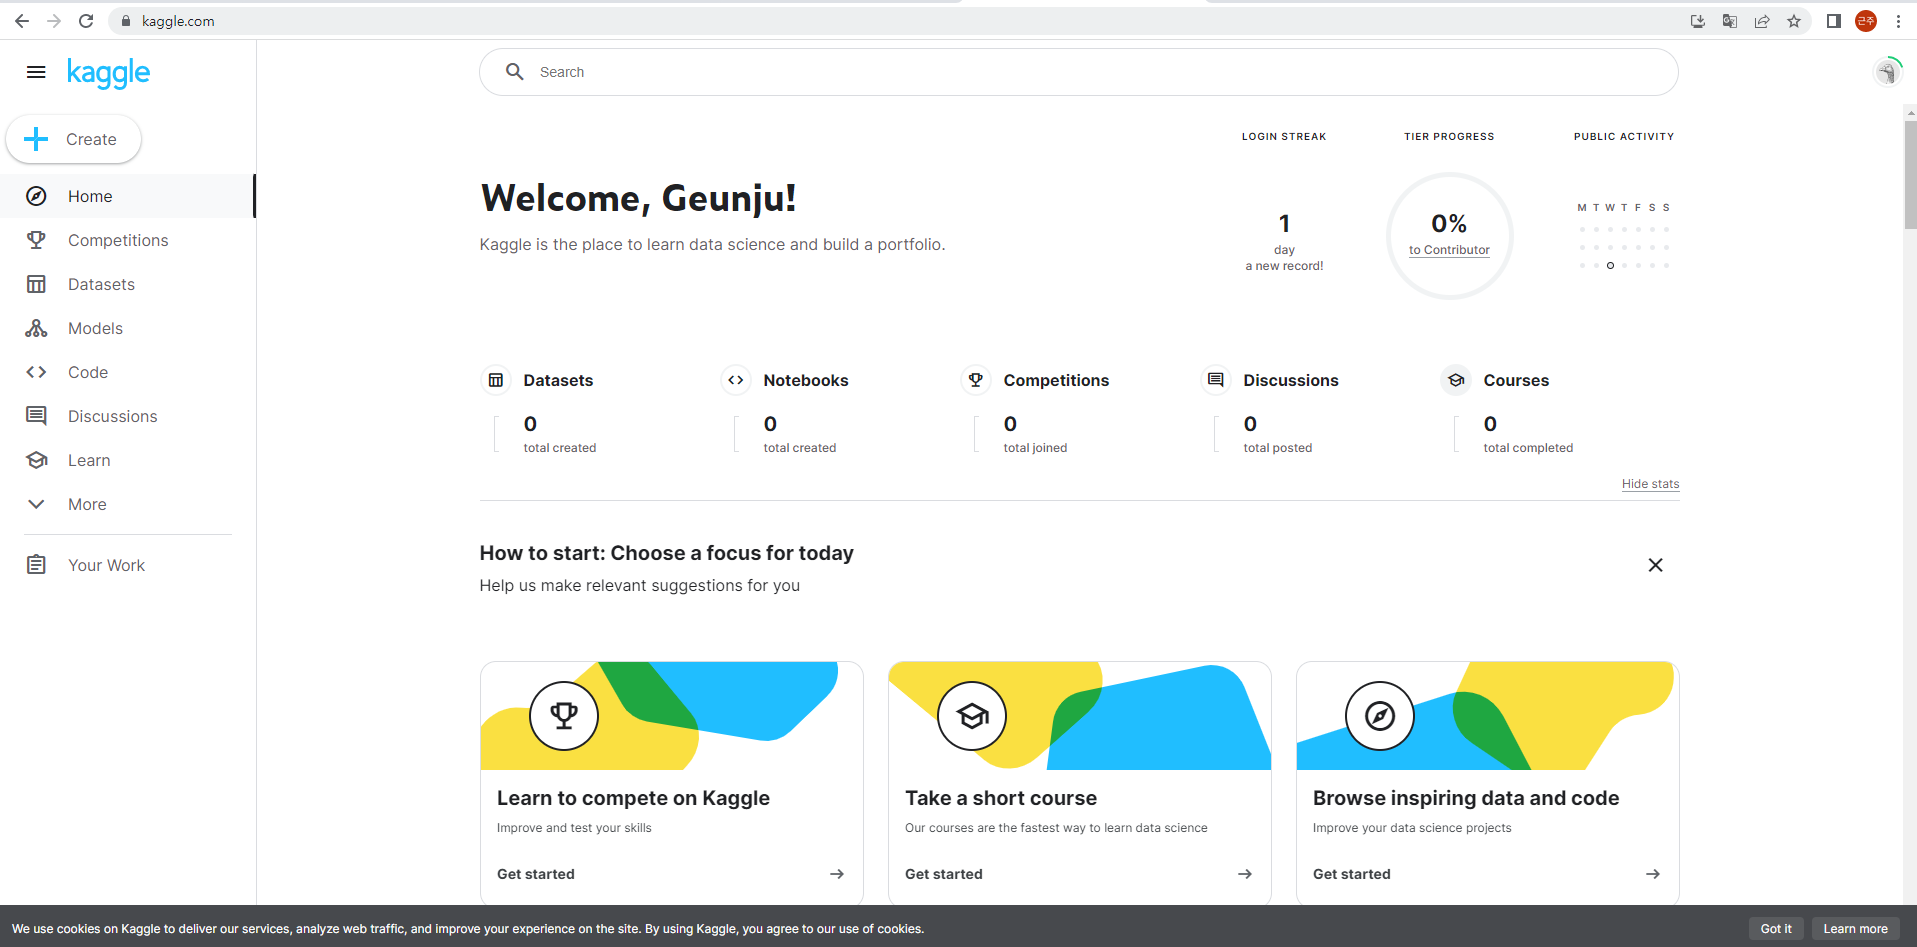Screen dimensions: 1917x947
Task: Click the Kaggle logo
Action: coord(108,73)
